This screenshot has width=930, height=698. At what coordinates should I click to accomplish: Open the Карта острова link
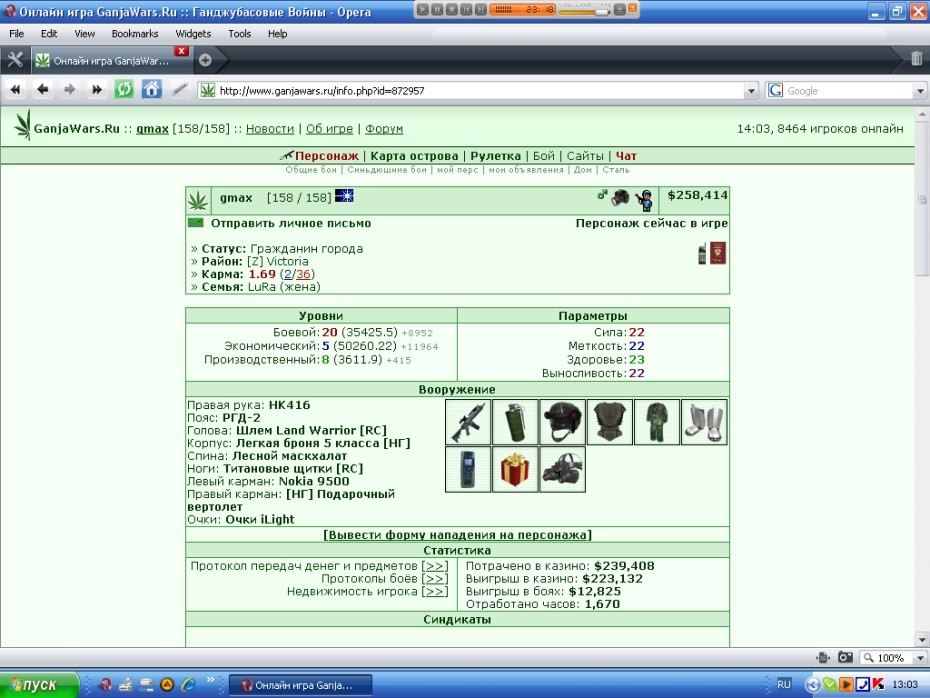point(414,156)
